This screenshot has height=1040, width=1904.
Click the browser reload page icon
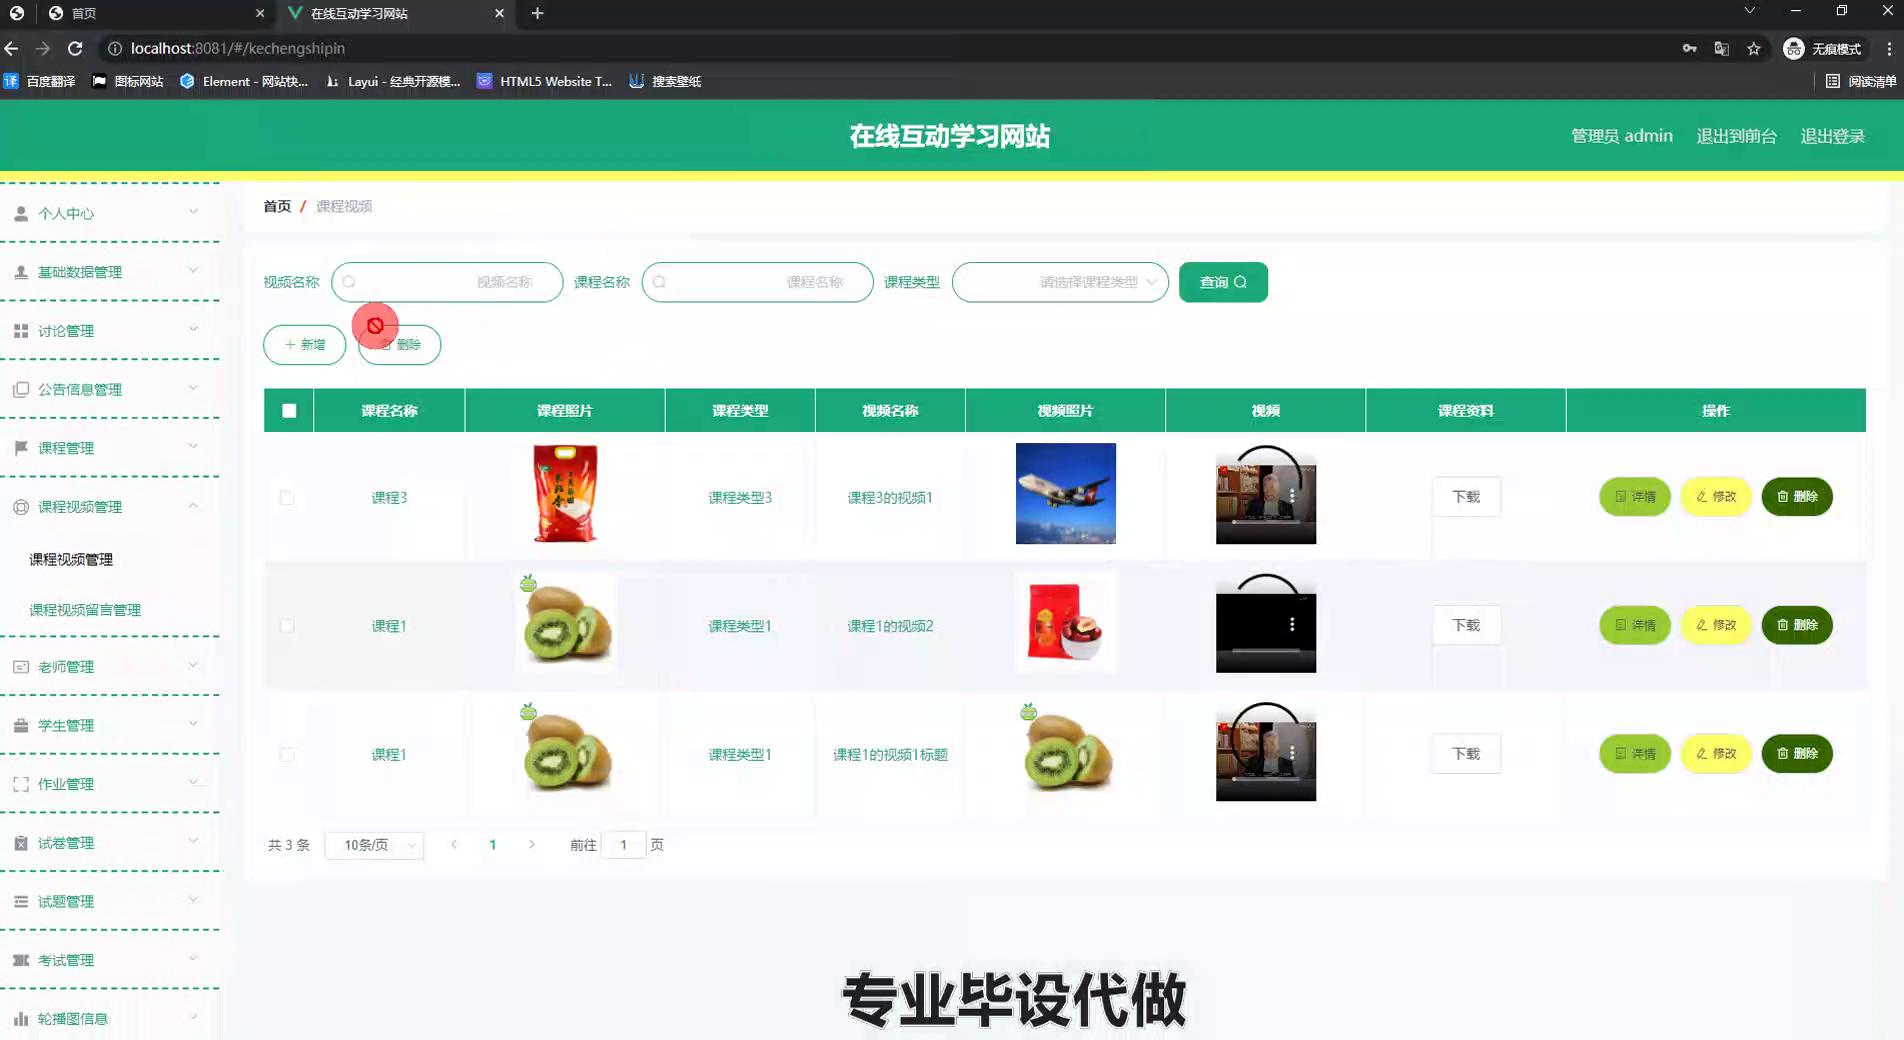tap(75, 48)
